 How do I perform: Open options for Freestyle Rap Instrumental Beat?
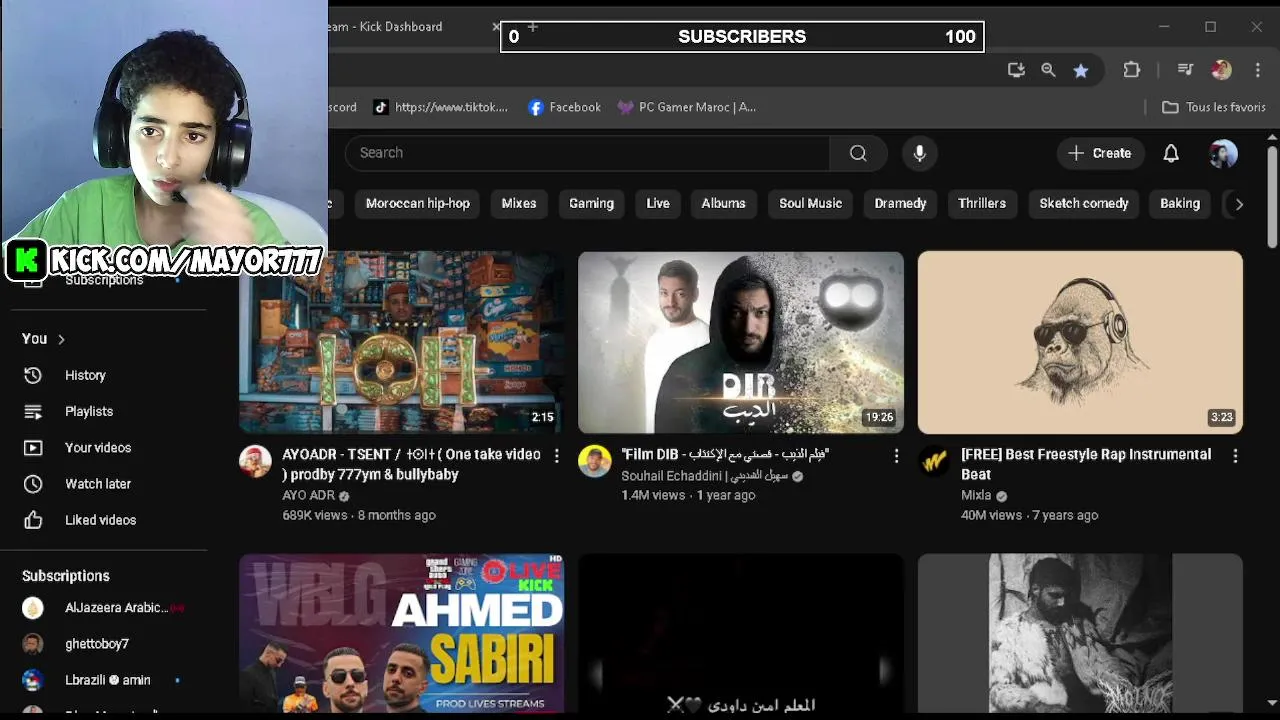click(x=1235, y=456)
